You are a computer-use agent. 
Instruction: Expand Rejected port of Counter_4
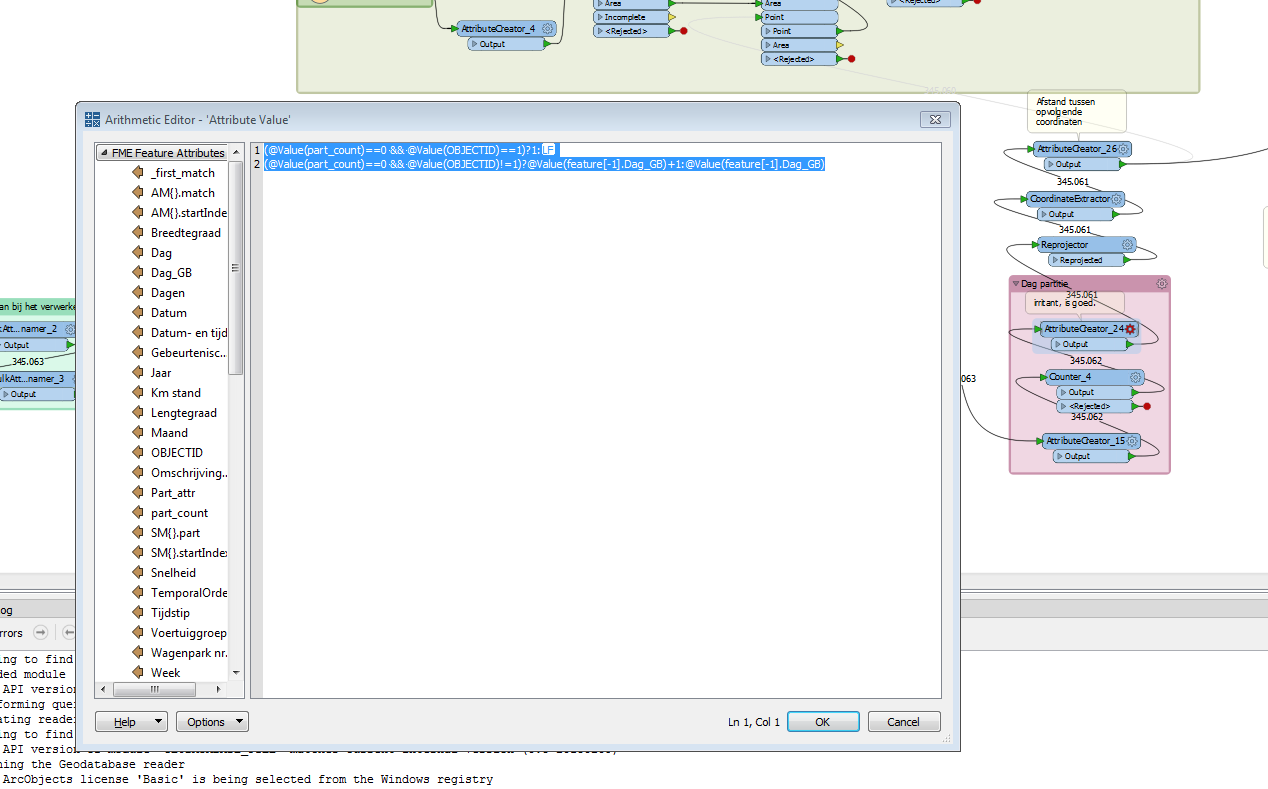pyautogui.click(x=1064, y=406)
